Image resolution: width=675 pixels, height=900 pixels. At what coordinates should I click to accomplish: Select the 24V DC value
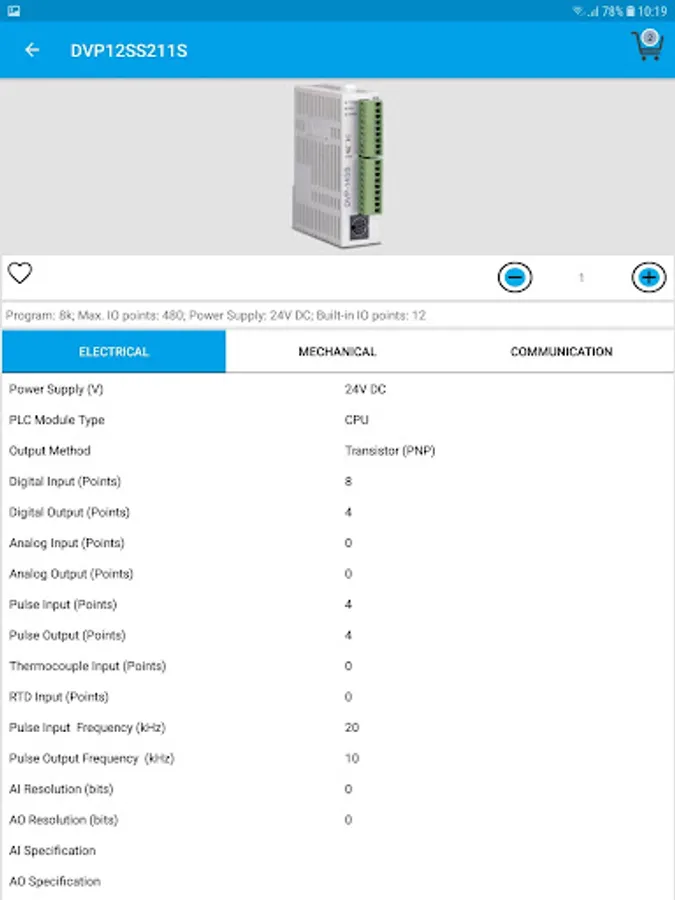coord(365,389)
